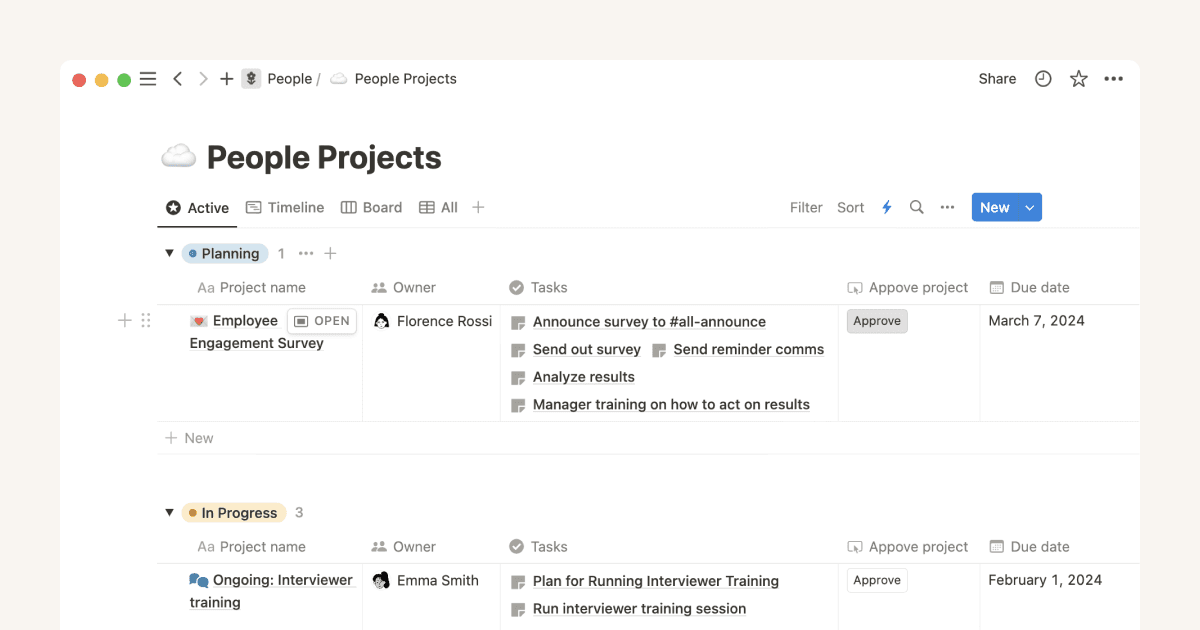Viewport: 1200px width, 630px height.
Task: Open the Send out survey task
Action: pyautogui.click(x=587, y=349)
